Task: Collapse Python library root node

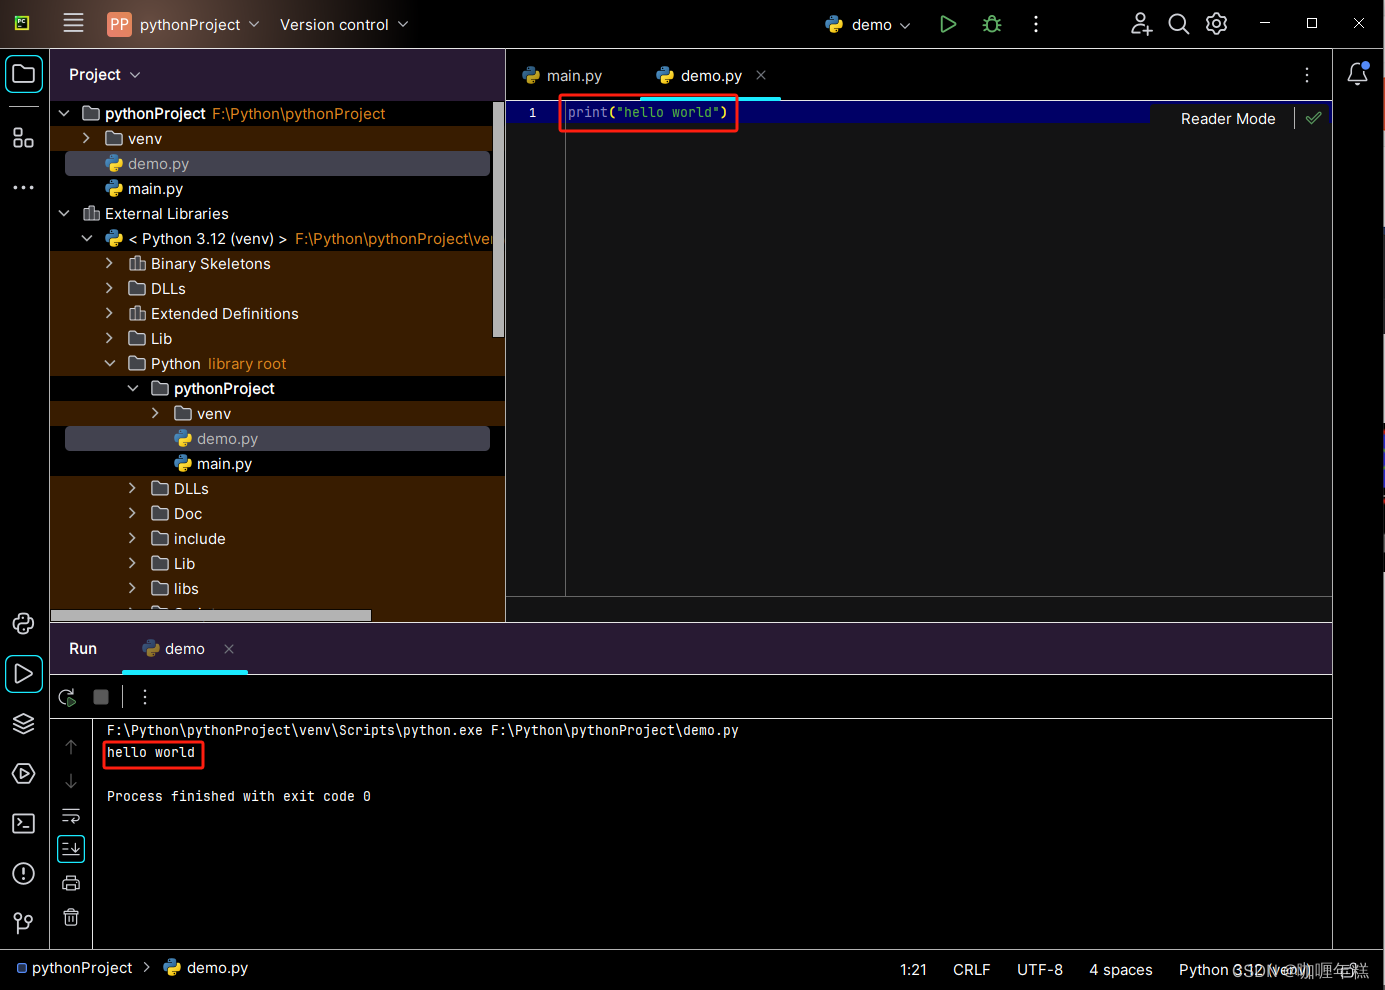Action: [x=110, y=363]
